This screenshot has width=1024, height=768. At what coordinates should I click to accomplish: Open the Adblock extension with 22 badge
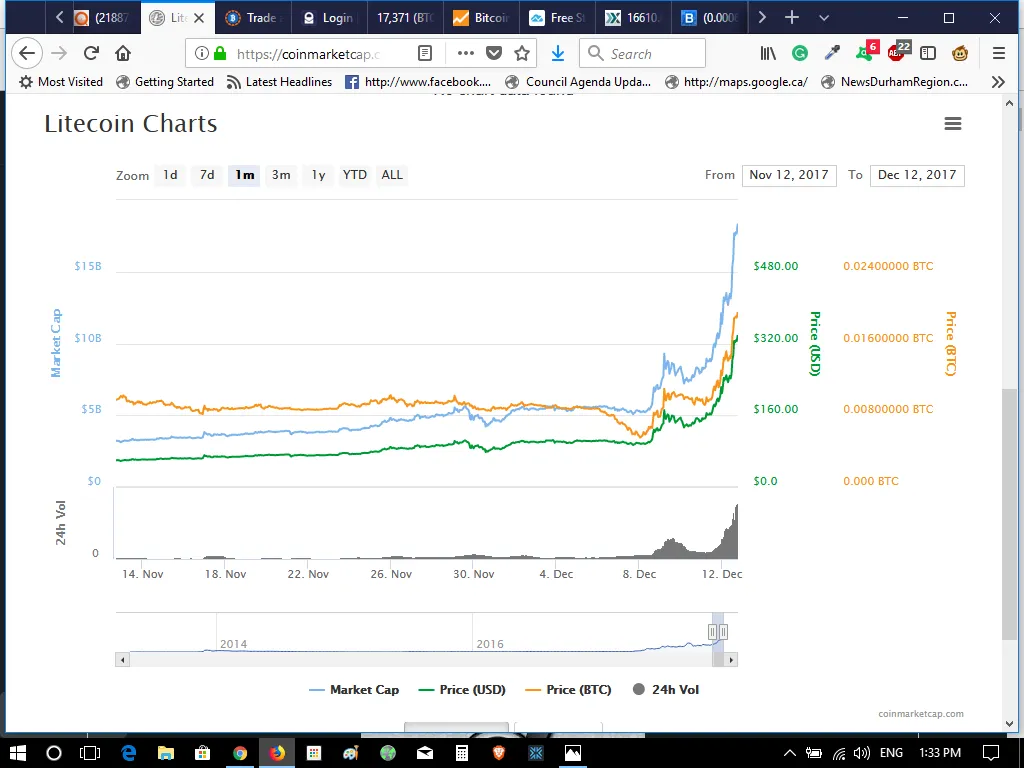899,52
